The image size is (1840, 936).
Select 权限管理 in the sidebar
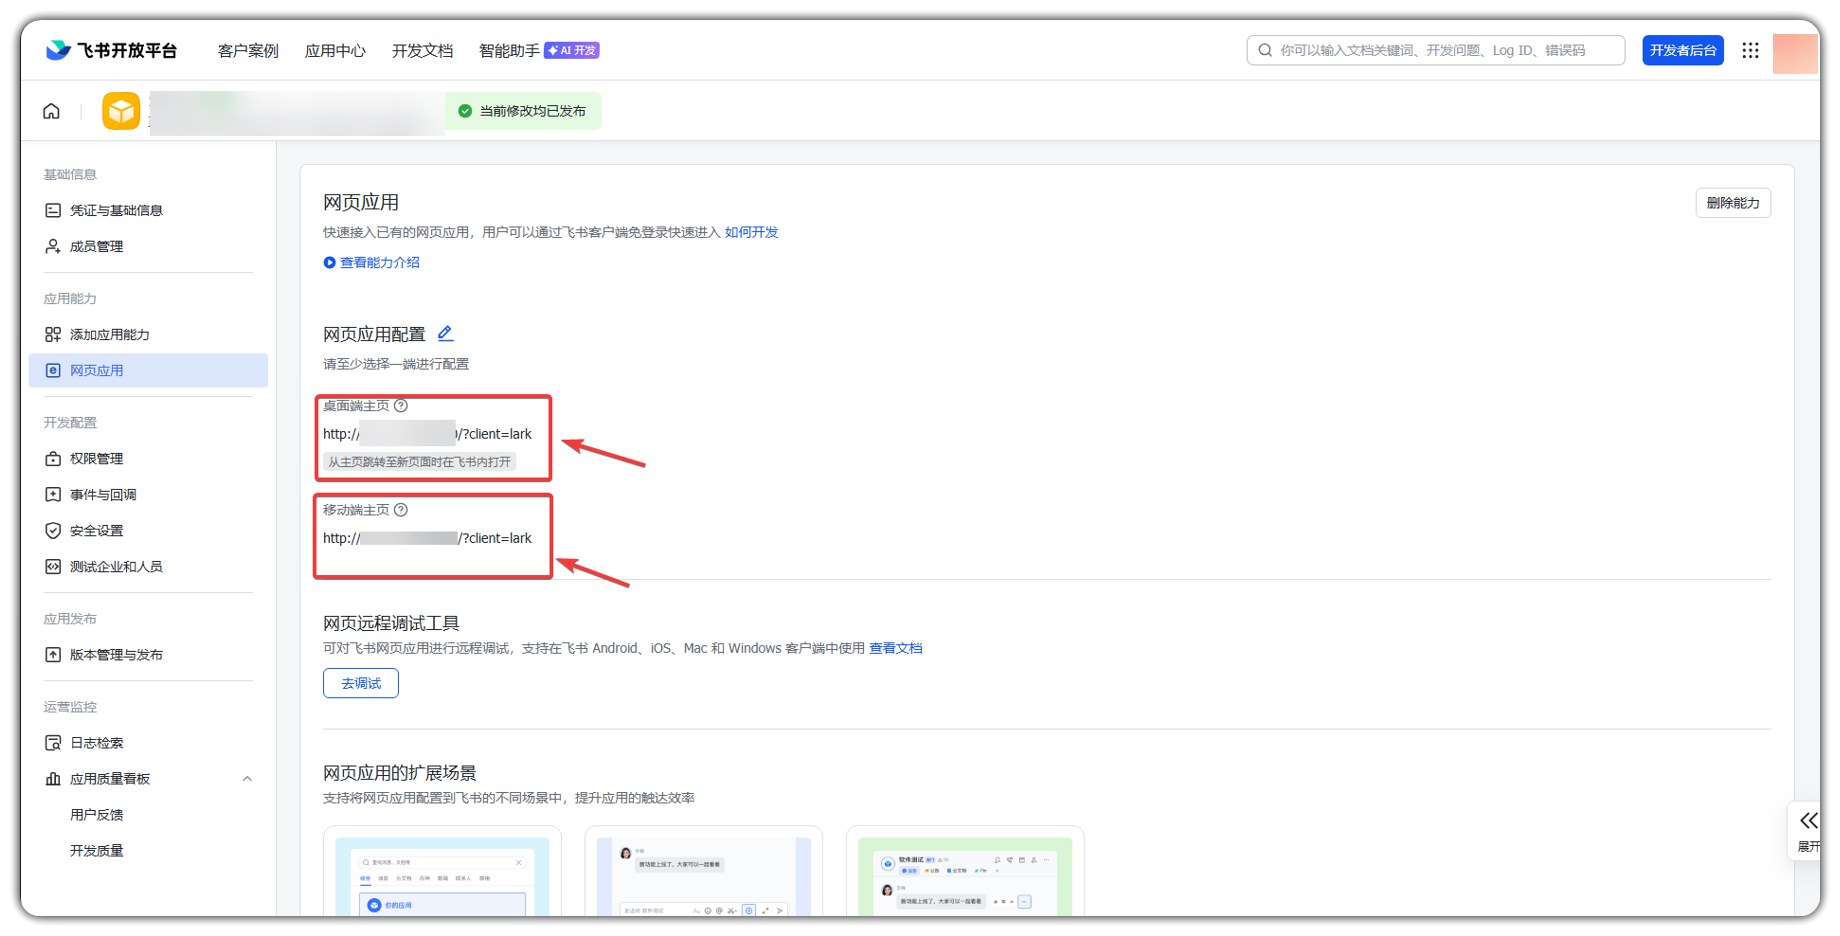[96, 458]
